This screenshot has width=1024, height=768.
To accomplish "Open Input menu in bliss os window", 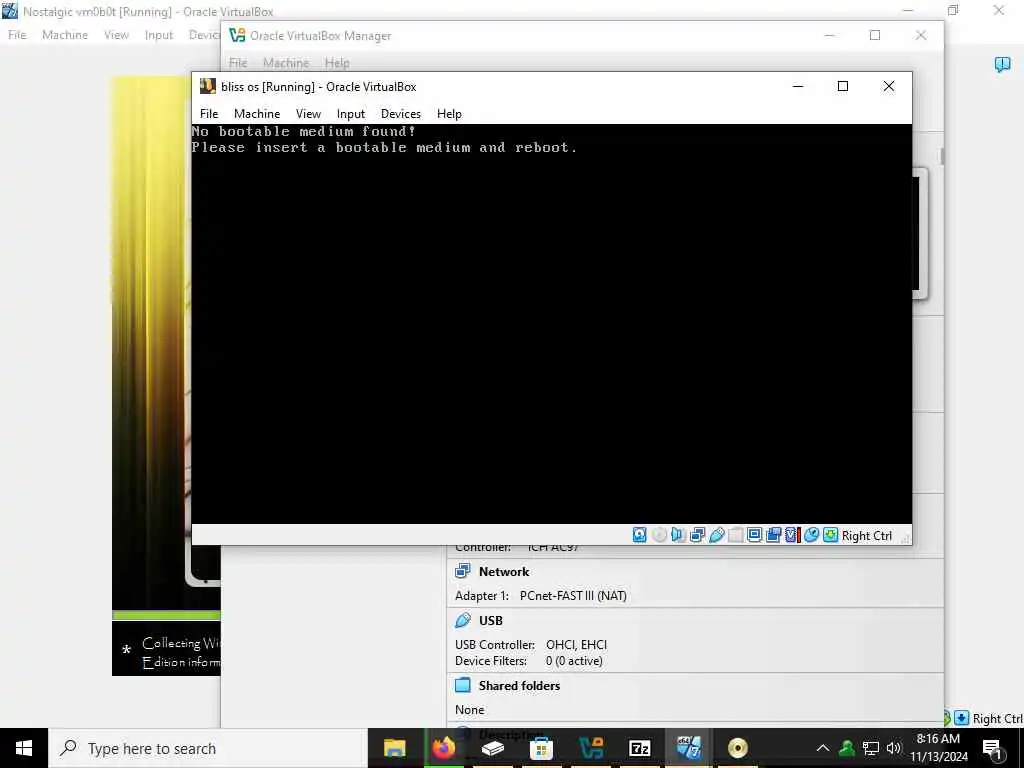I will point(351,114).
